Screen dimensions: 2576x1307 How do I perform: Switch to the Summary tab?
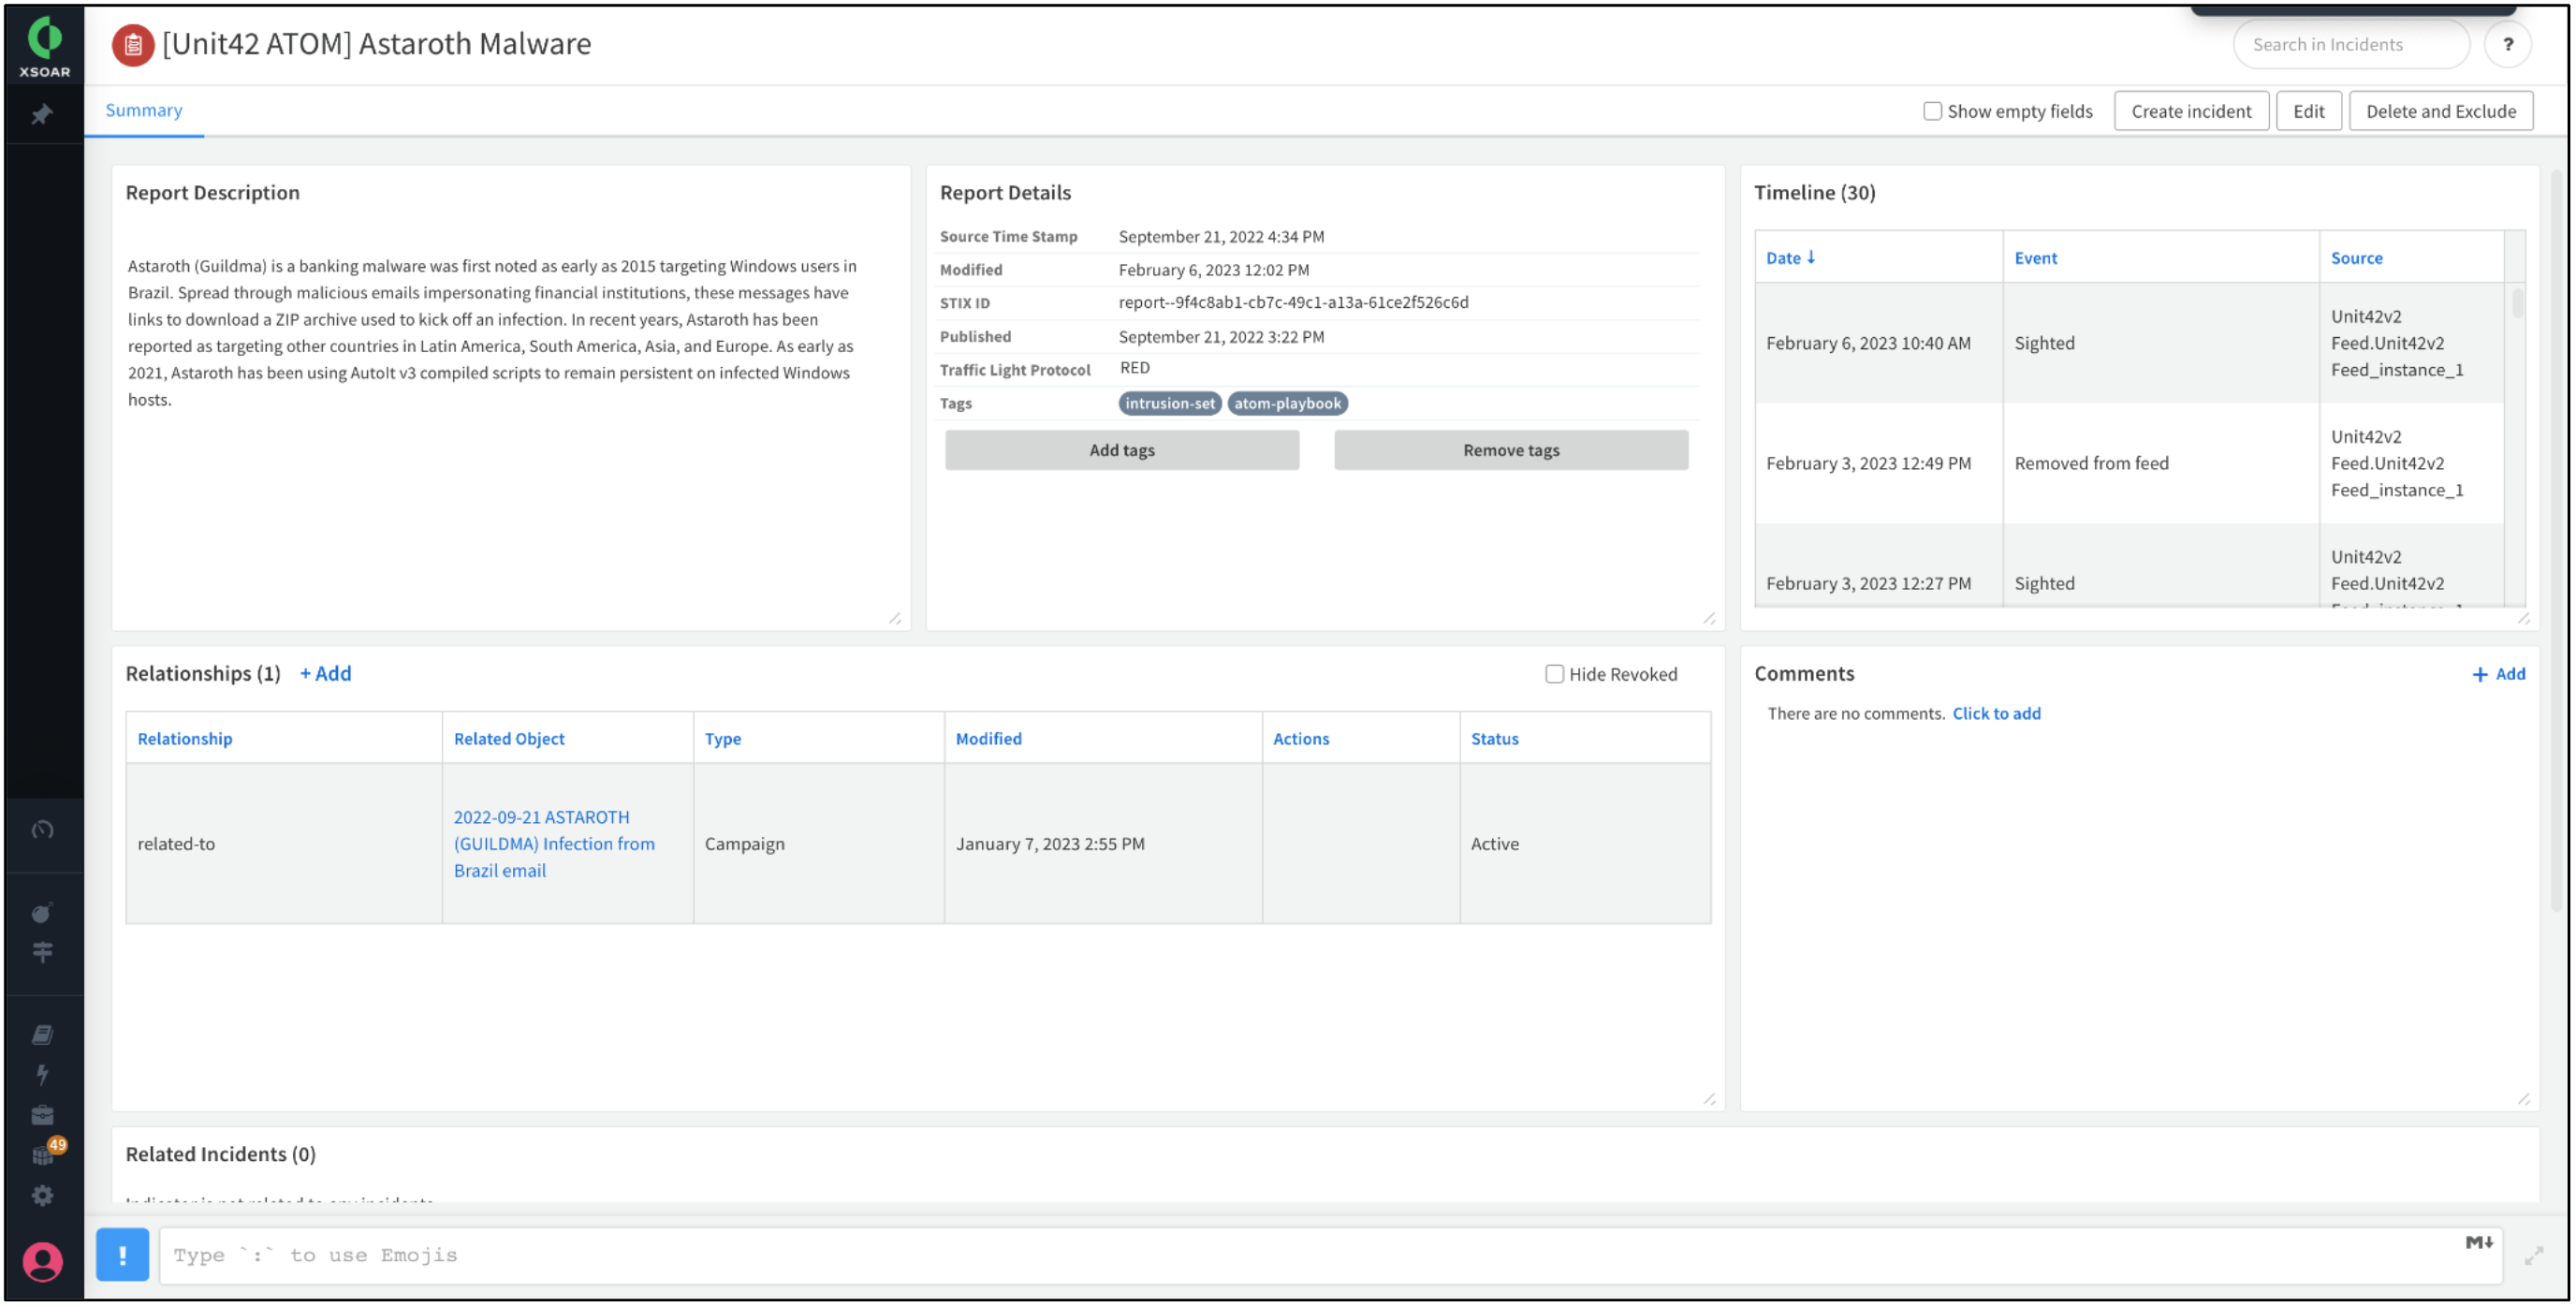[x=144, y=110]
